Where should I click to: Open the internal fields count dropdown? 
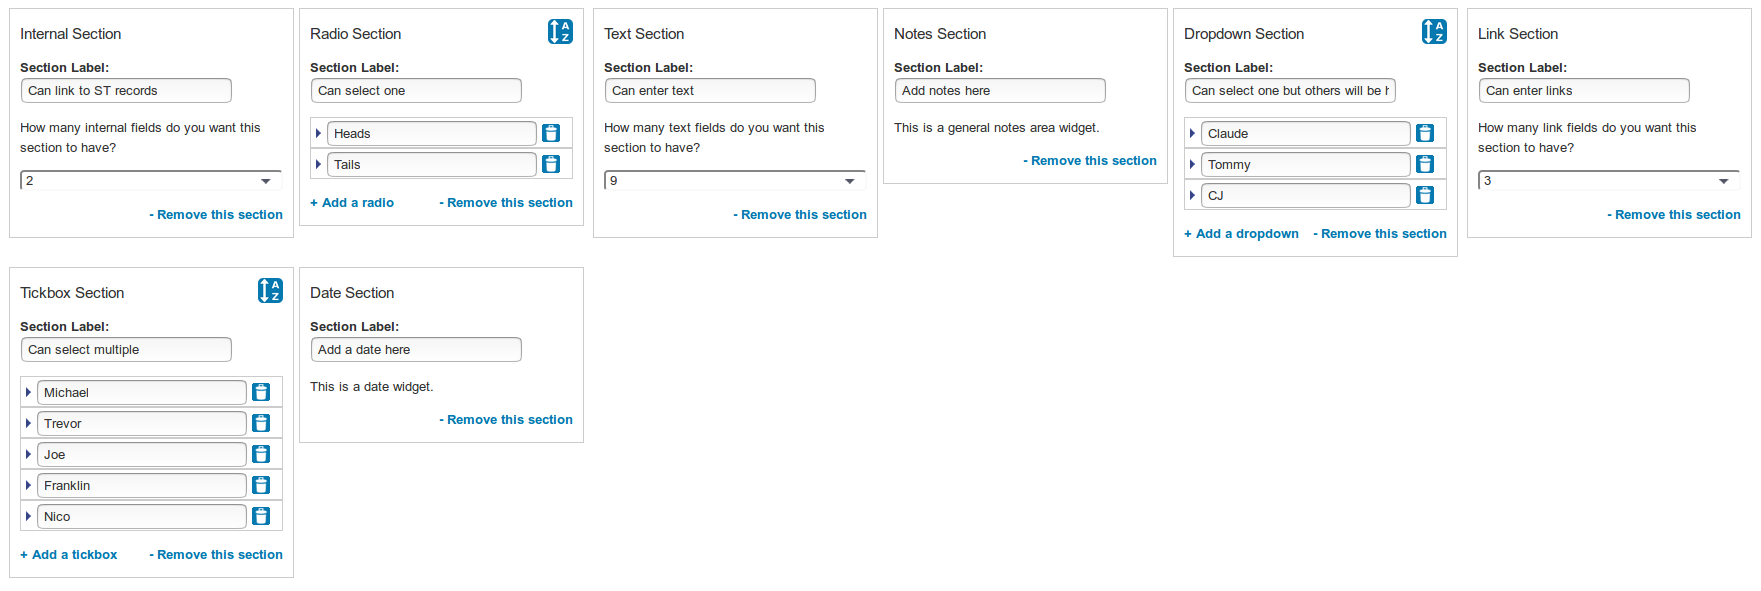150,181
